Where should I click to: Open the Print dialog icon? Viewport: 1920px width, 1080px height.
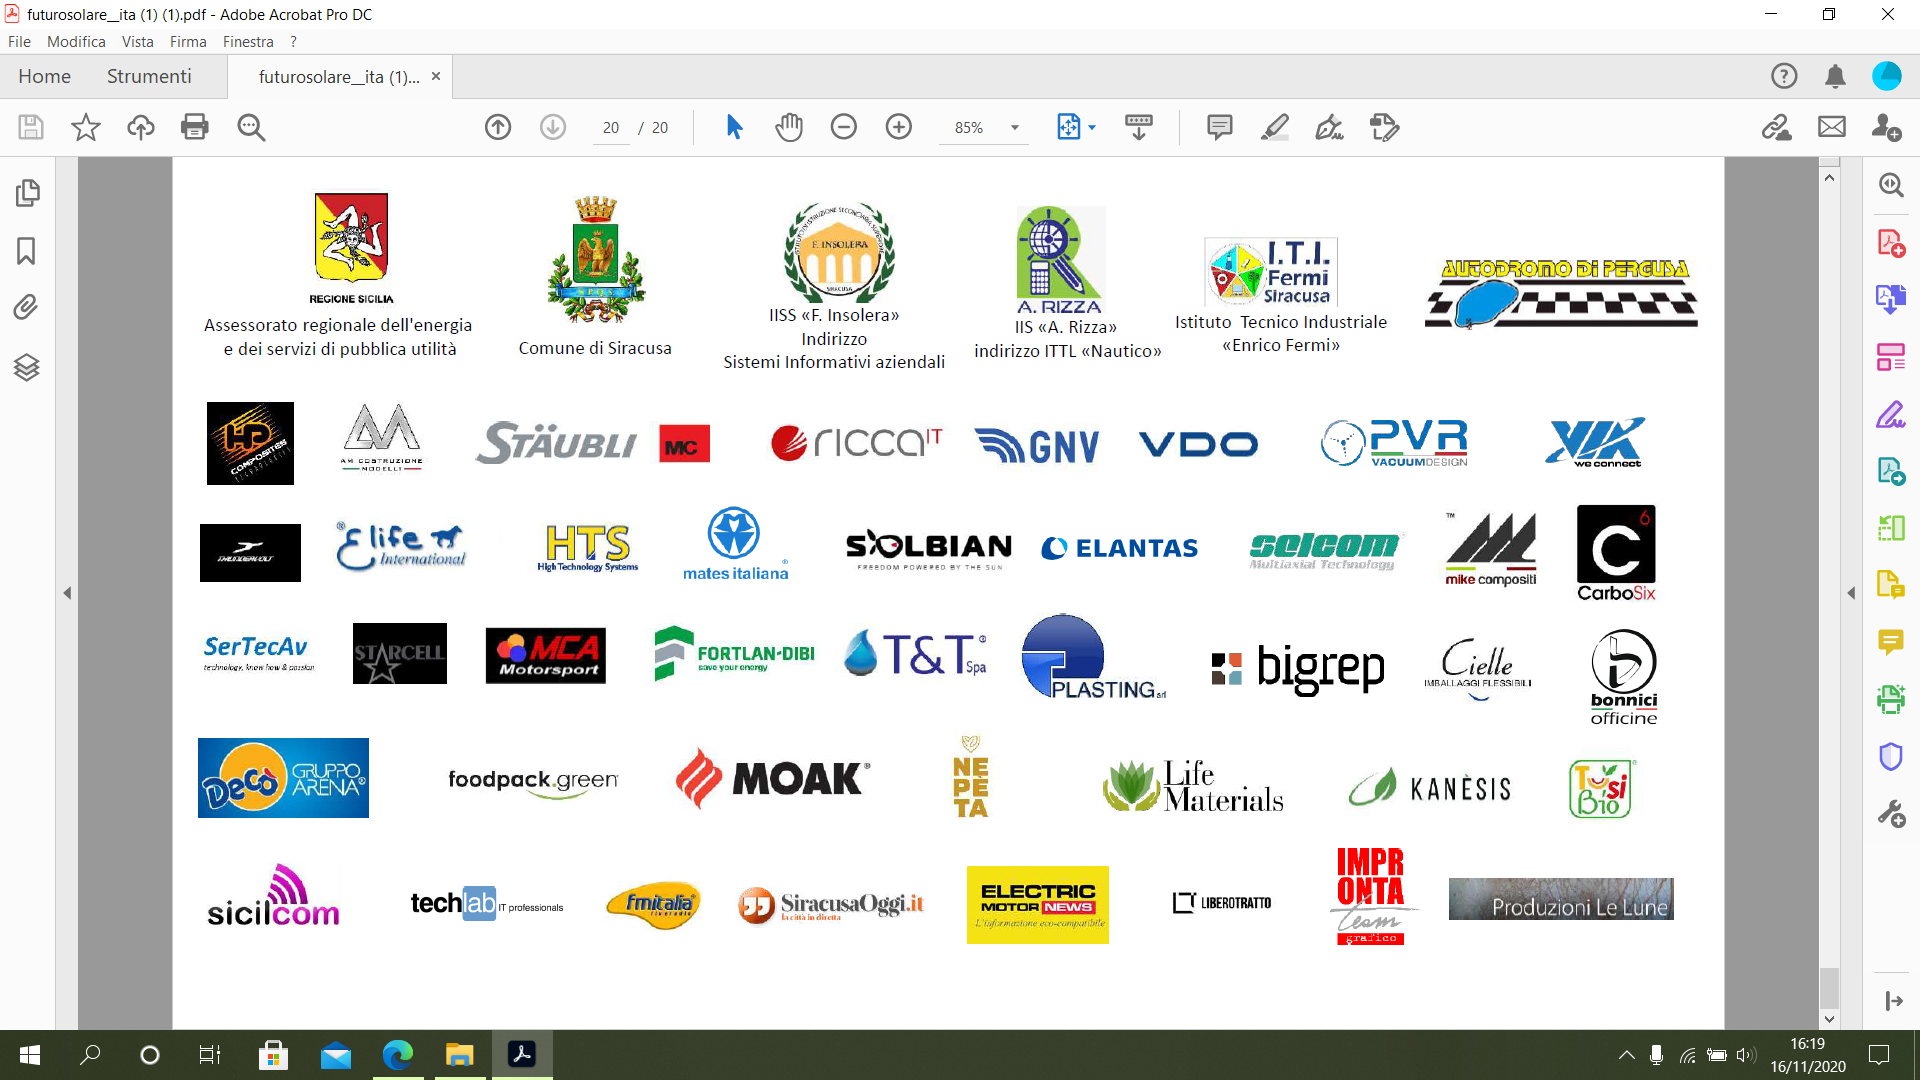click(x=195, y=127)
